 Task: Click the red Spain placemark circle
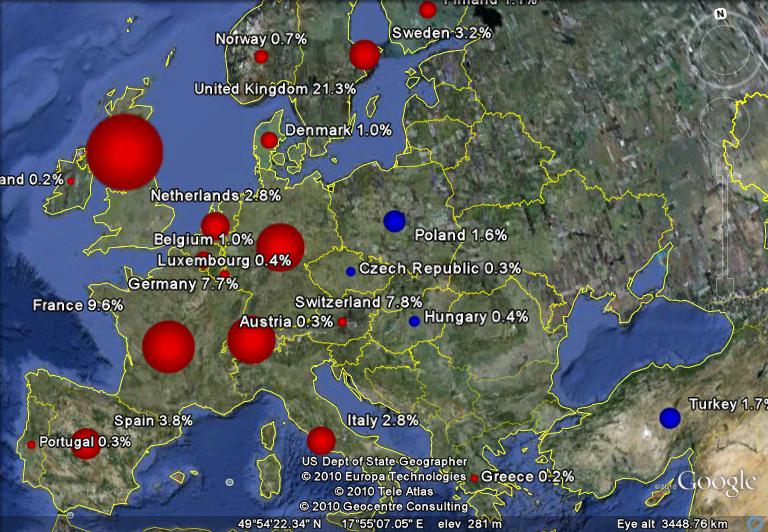[86, 444]
